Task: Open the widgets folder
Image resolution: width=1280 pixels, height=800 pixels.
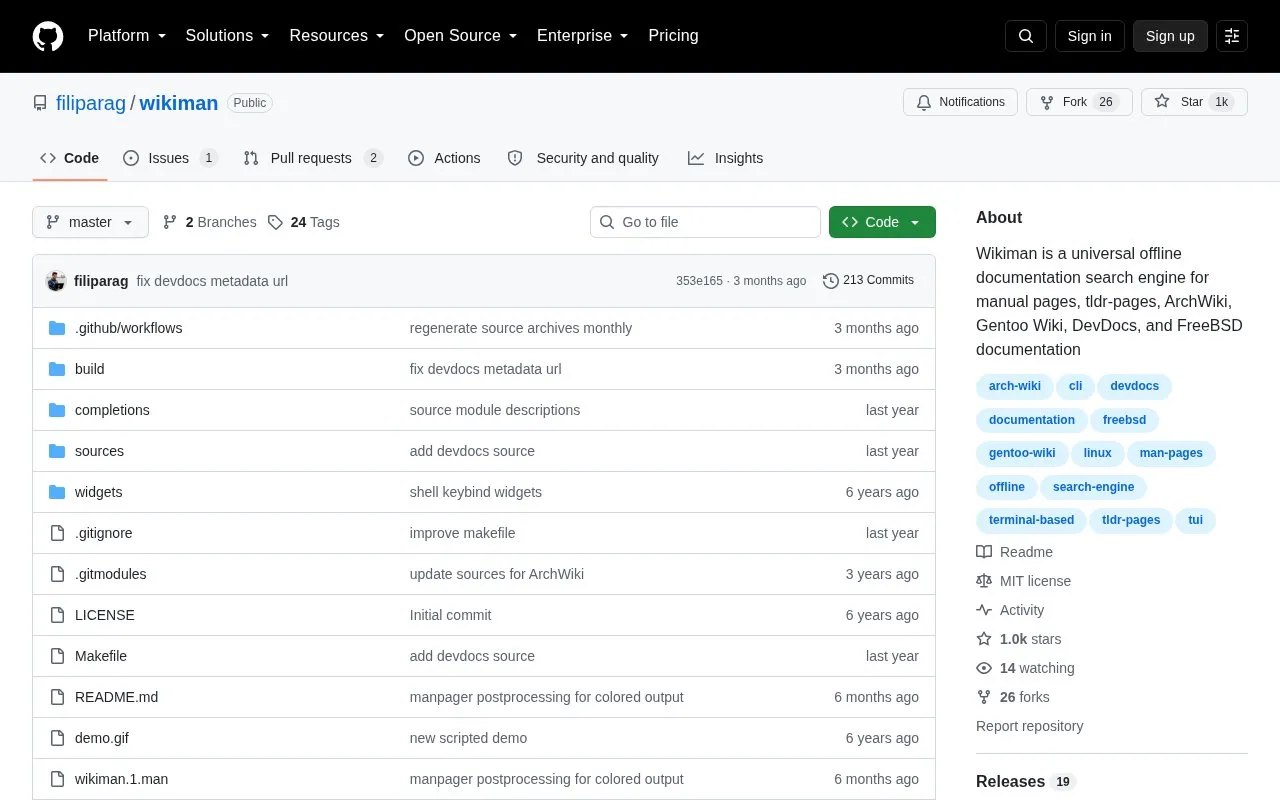Action: [98, 492]
